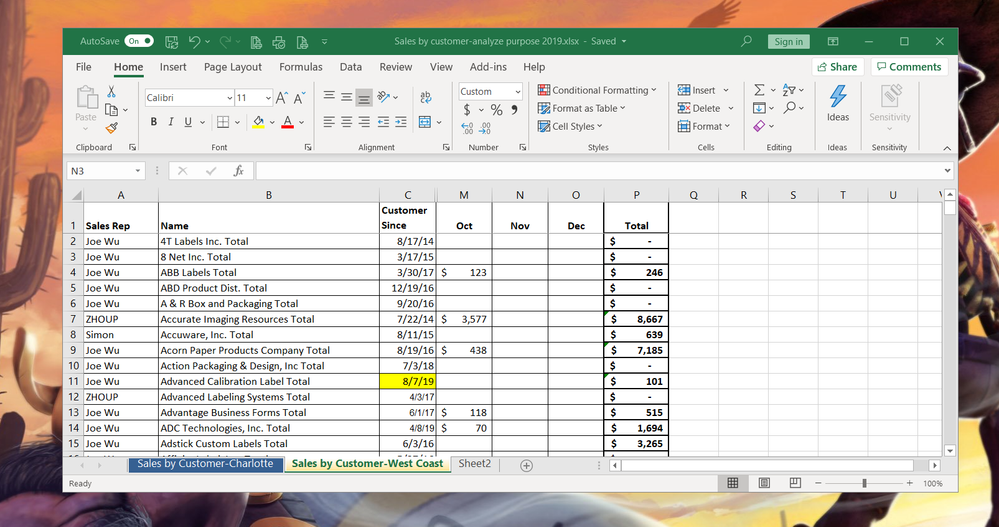The image size is (999, 527).
Task: Click Insert cells button
Action: (696, 90)
